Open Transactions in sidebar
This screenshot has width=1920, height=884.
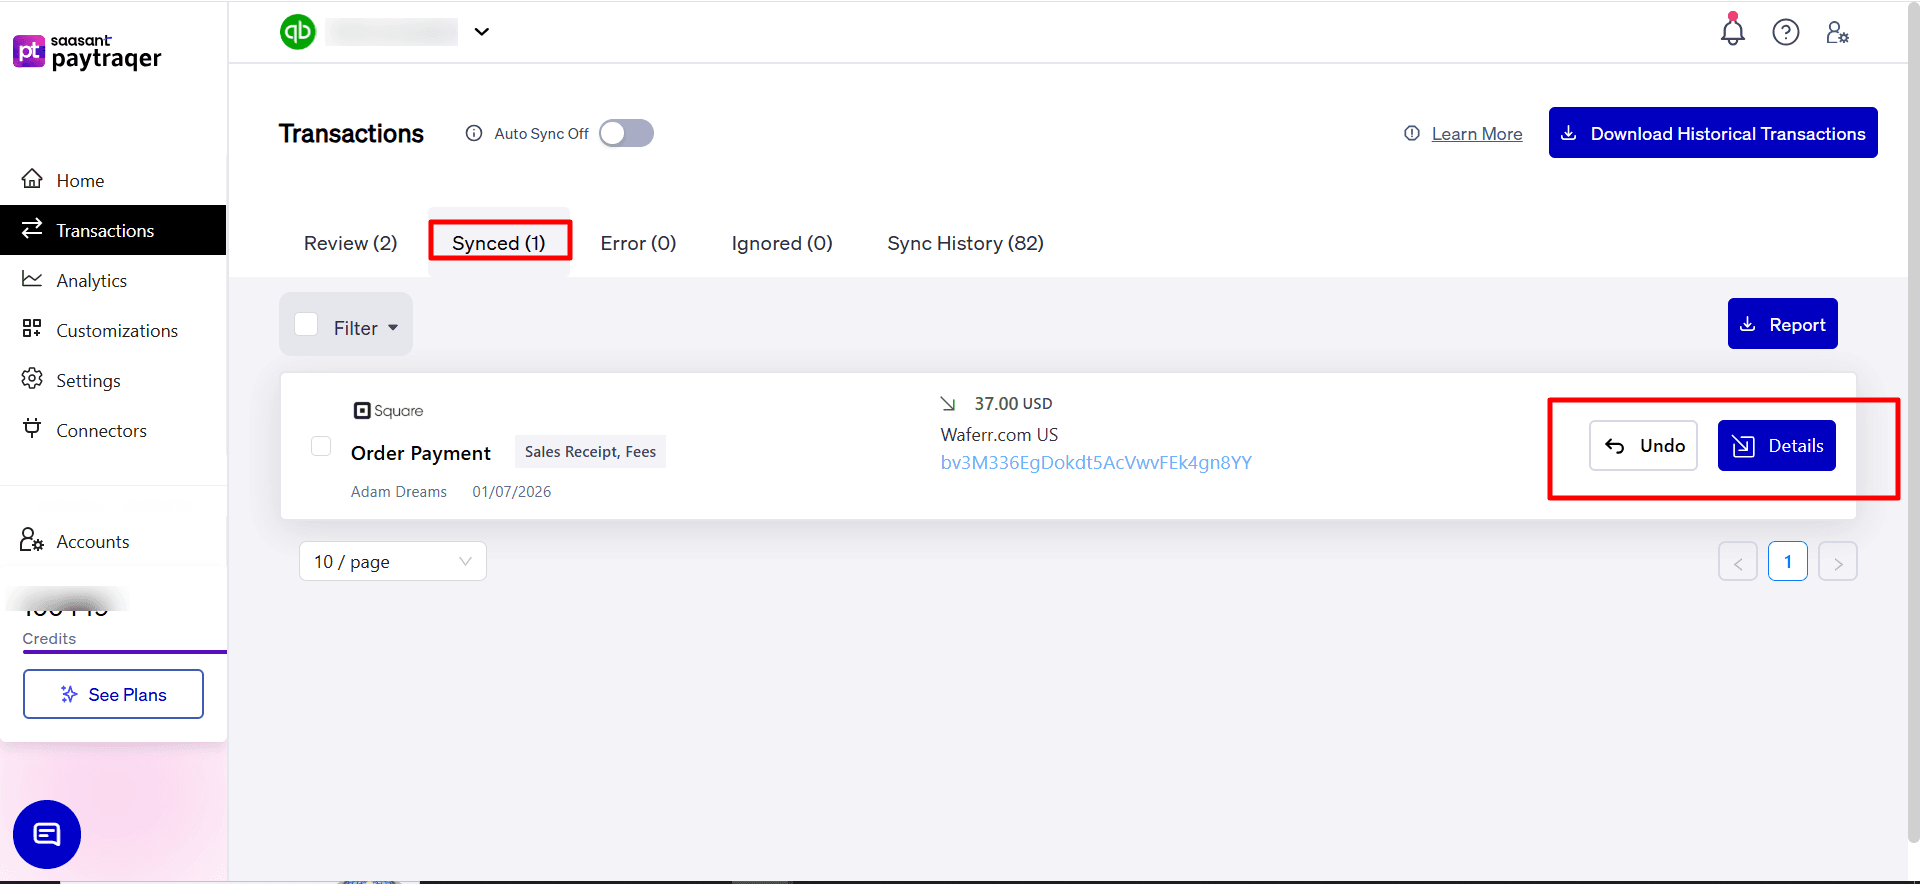click(113, 230)
